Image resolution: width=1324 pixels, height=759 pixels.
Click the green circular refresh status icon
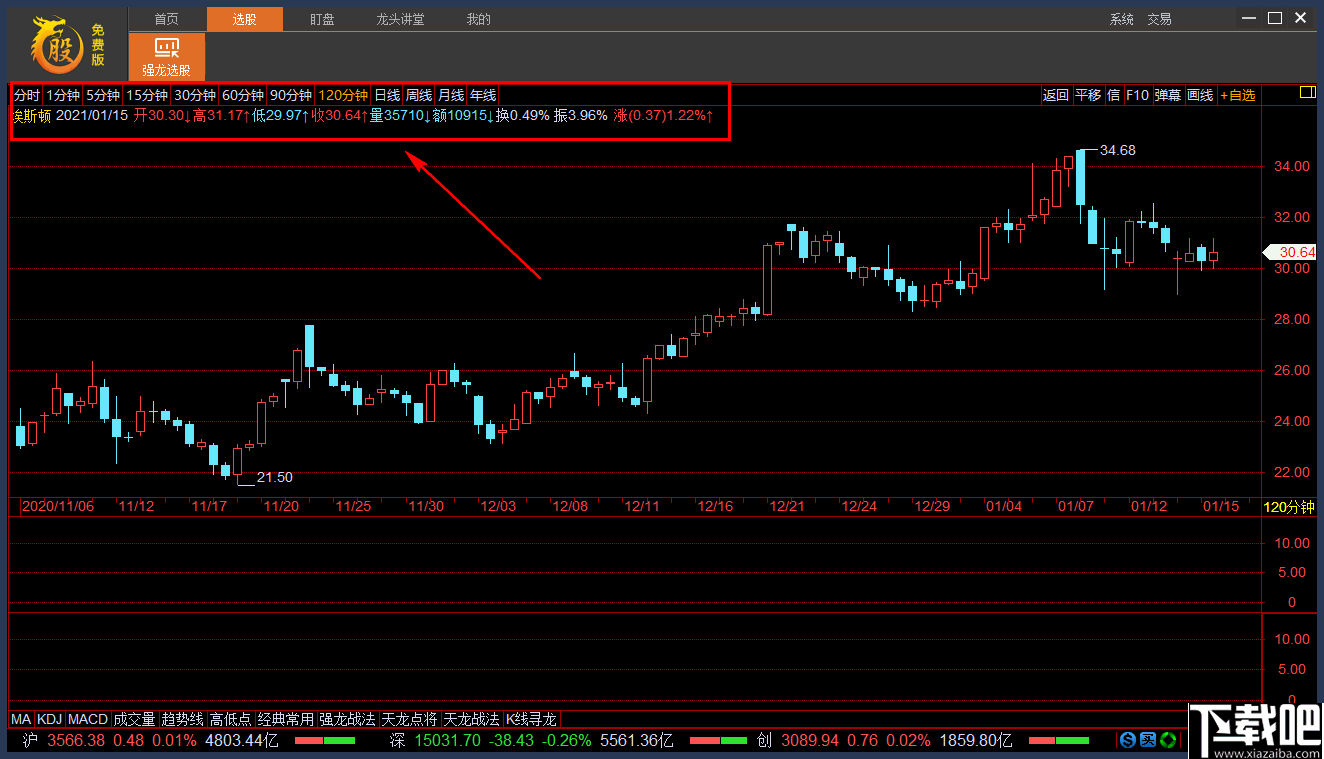(1166, 740)
